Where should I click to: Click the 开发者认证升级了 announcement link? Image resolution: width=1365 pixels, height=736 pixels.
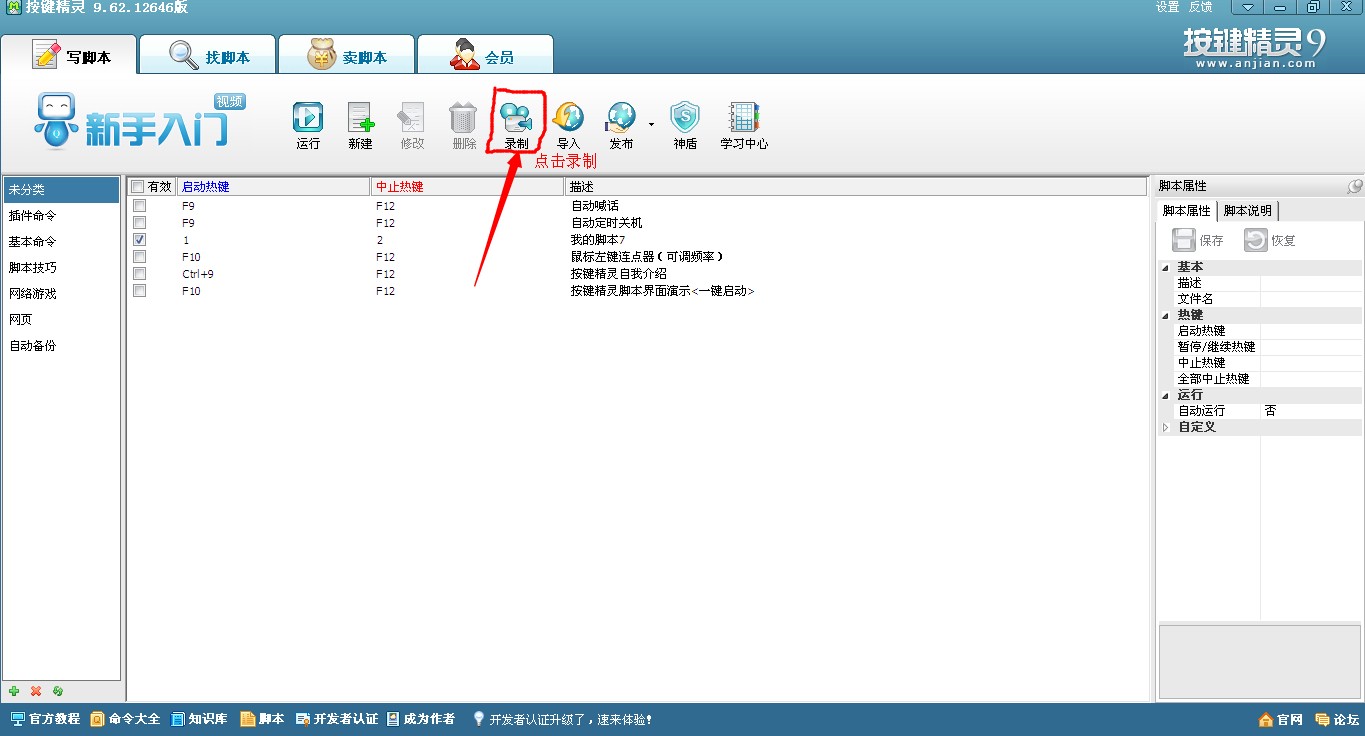point(563,719)
